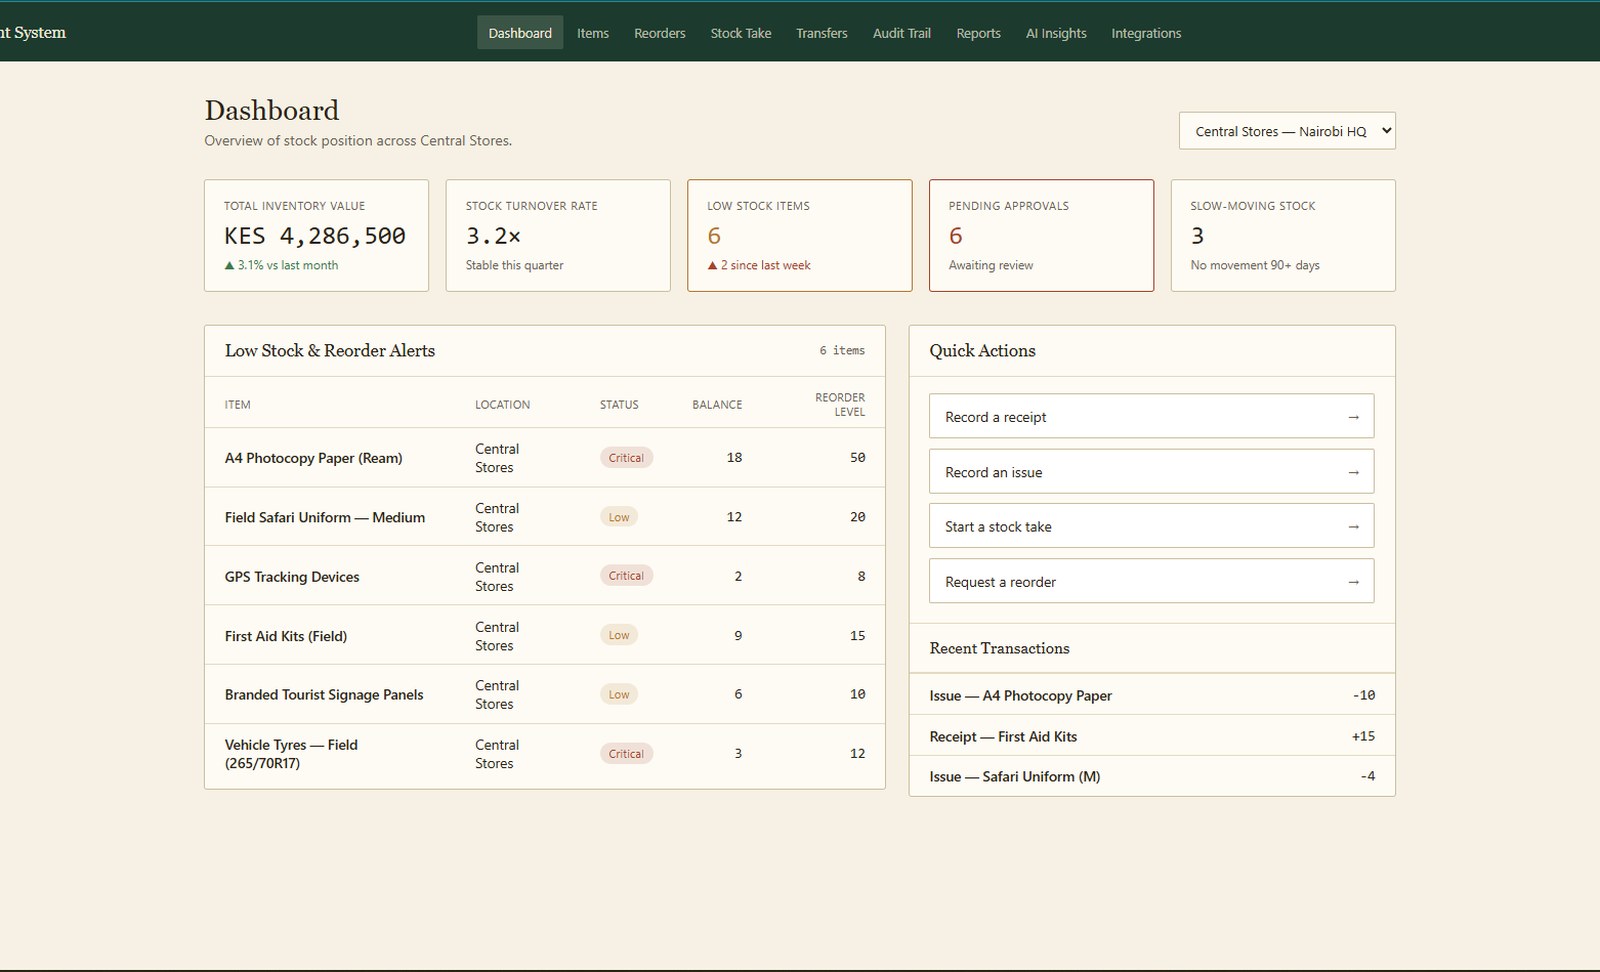This screenshot has height=972, width=1600.
Task: Open the Reports tab
Action: (978, 33)
